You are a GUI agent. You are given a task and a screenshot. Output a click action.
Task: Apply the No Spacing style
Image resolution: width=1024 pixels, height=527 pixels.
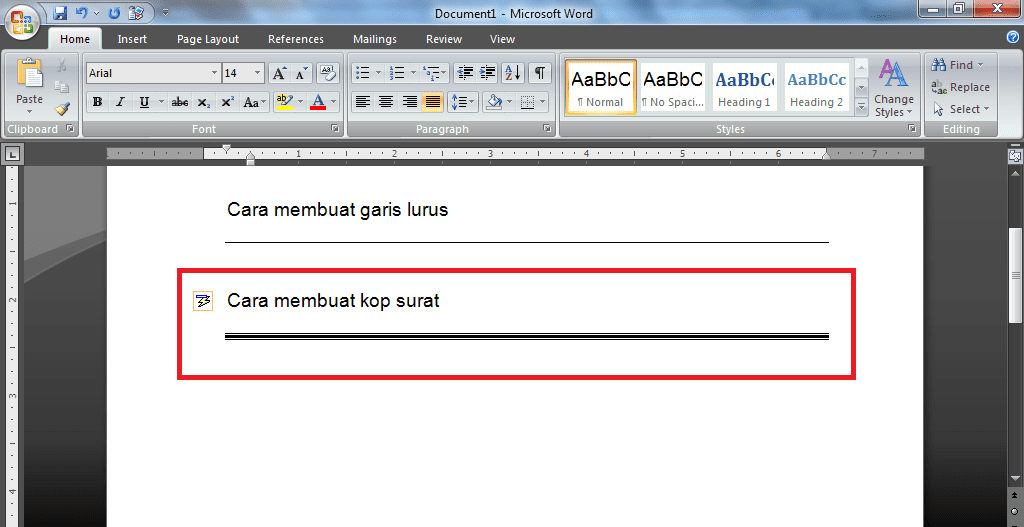pyautogui.click(x=673, y=88)
